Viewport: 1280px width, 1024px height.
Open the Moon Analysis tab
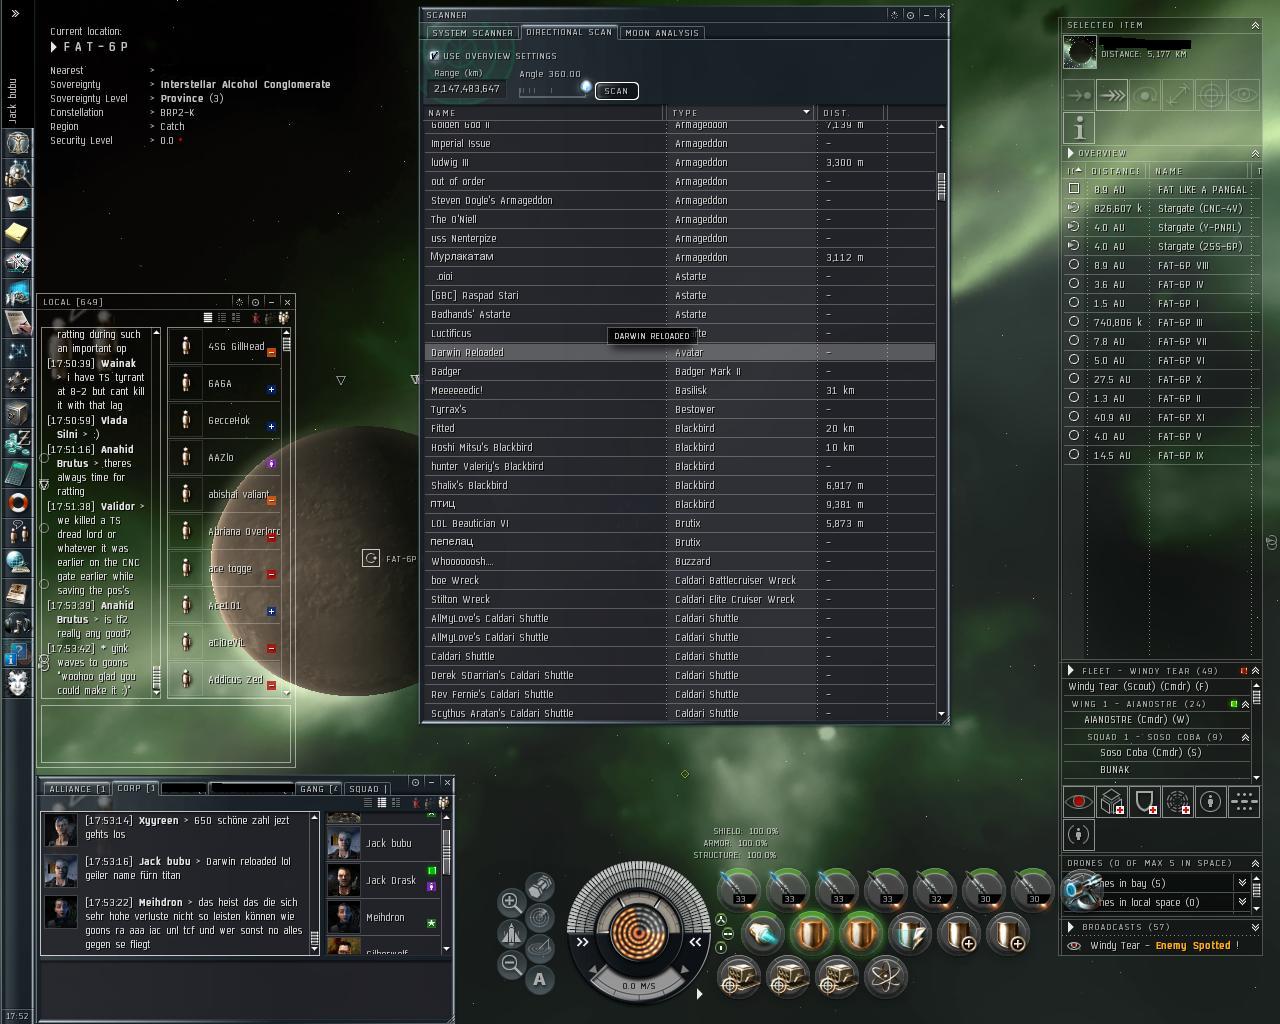(x=662, y=33)
